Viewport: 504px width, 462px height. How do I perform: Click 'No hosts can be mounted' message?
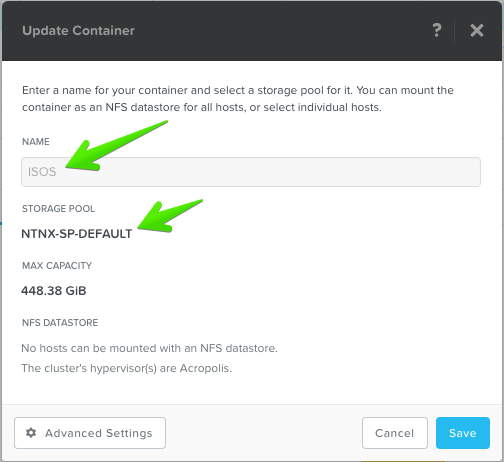coord(149,348)
